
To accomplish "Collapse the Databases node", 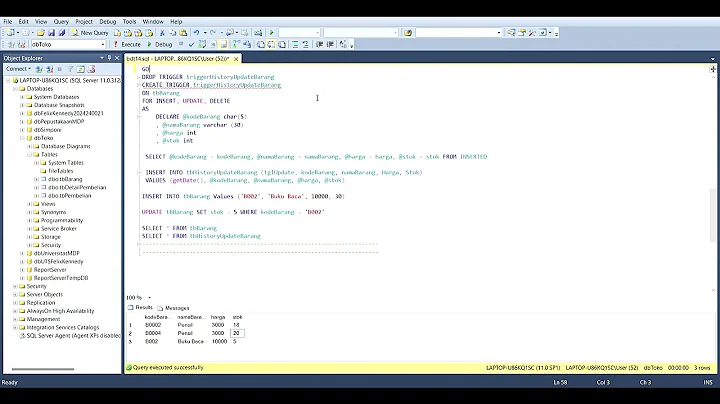I will coord(15,89).
